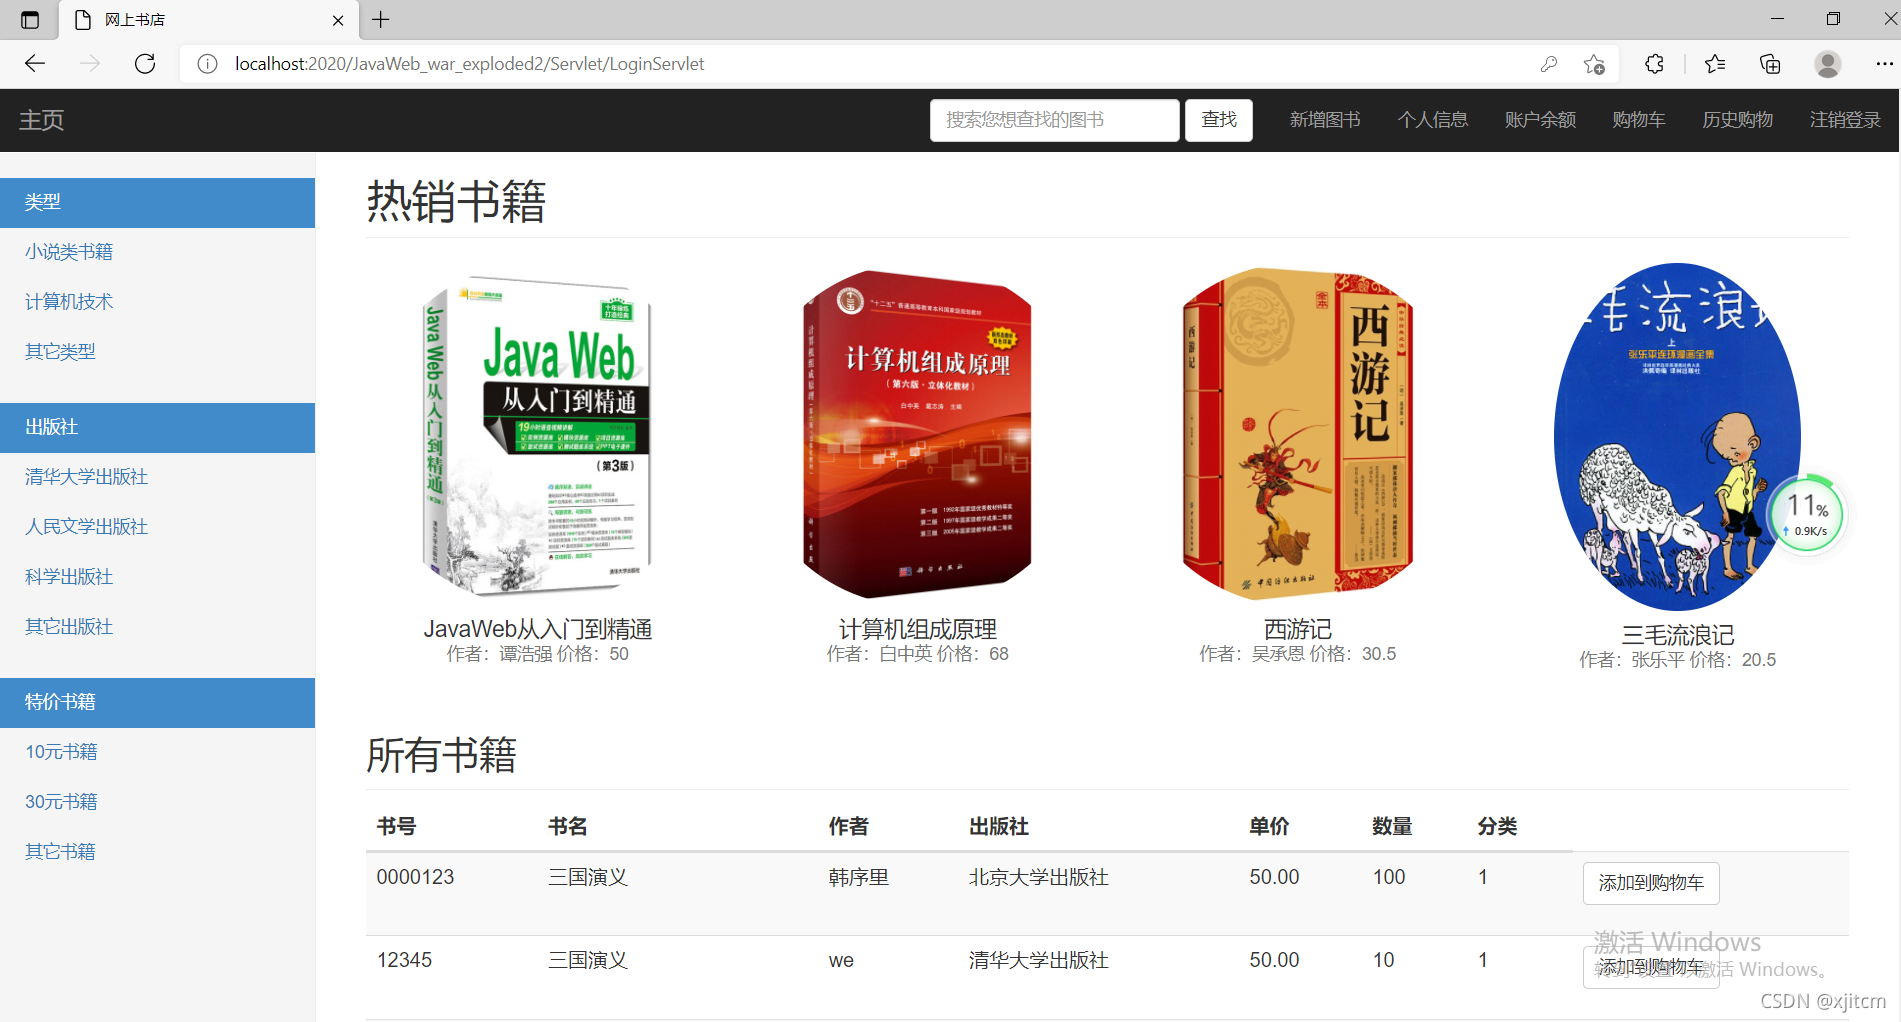Open tab actions menu icon
The width and height of the screenshot is (1901, 1022).
(x=30, y=20)
